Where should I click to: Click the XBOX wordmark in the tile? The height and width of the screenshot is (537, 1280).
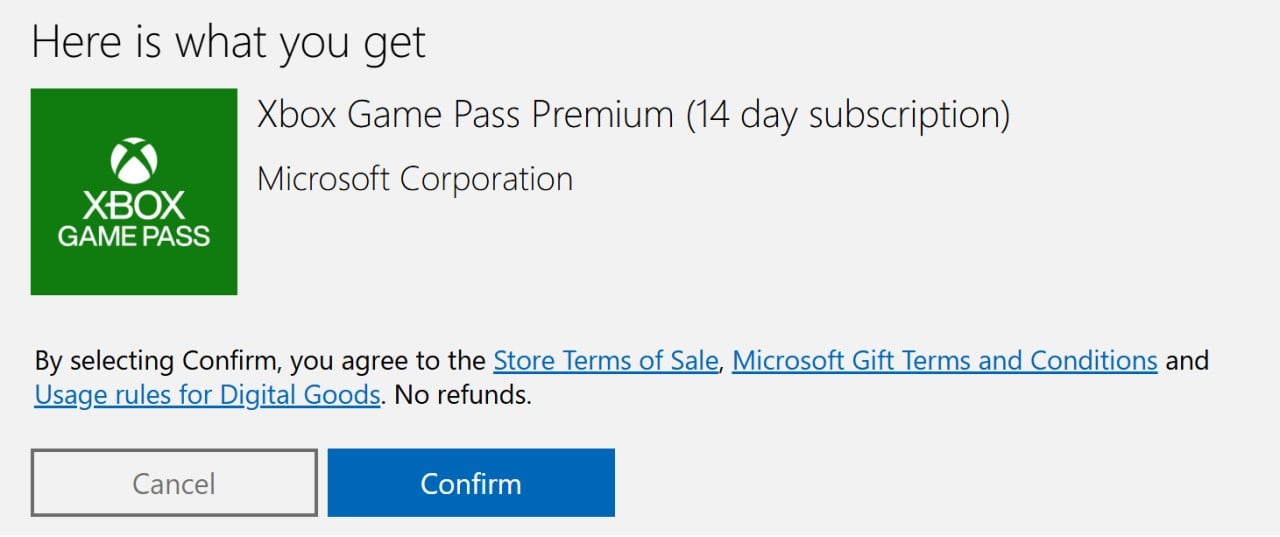pos(133,207)
